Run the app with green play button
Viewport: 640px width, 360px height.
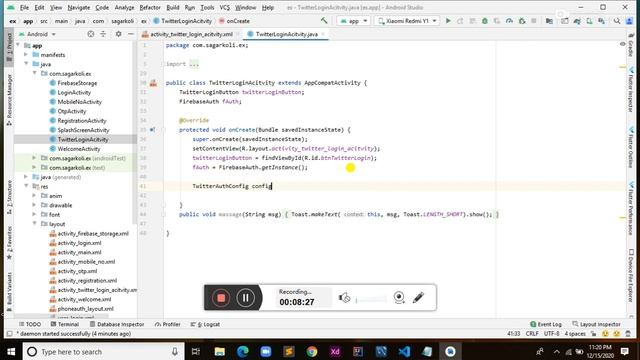[x=448, y=21]
